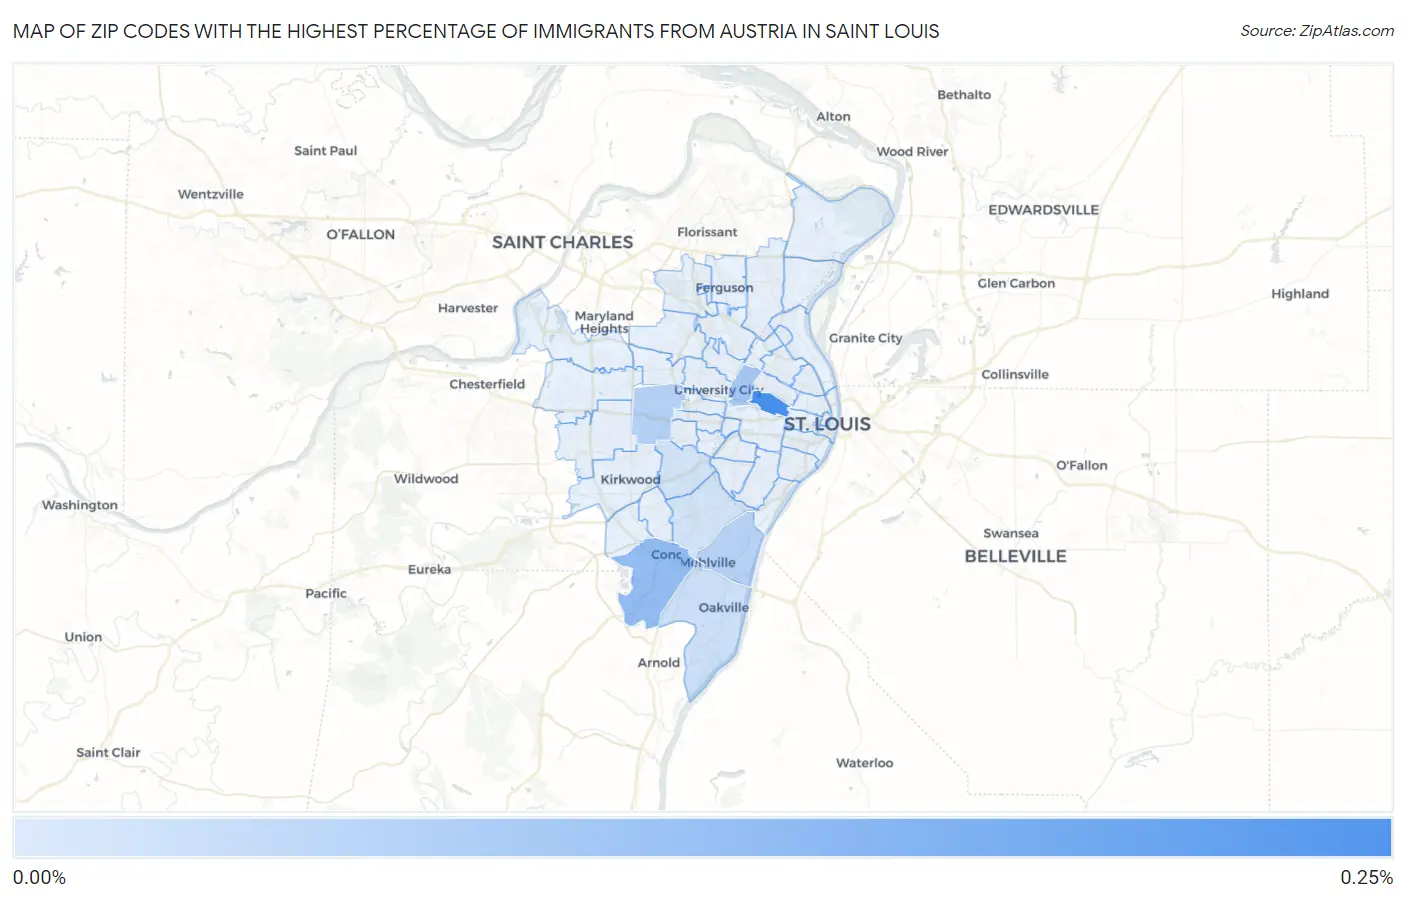Click the 'Saint Clair' label
The image size is (1406, 899).
(108, 752)
